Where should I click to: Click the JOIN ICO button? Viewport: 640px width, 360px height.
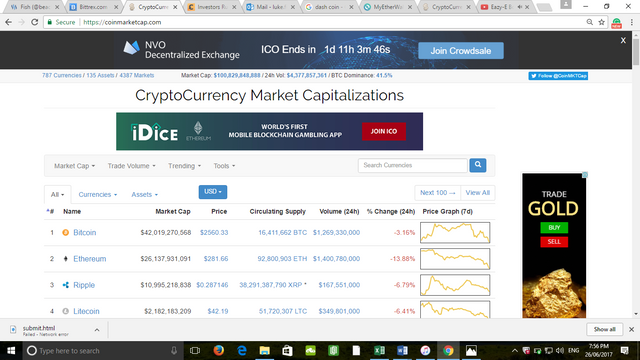click(384, 131)
